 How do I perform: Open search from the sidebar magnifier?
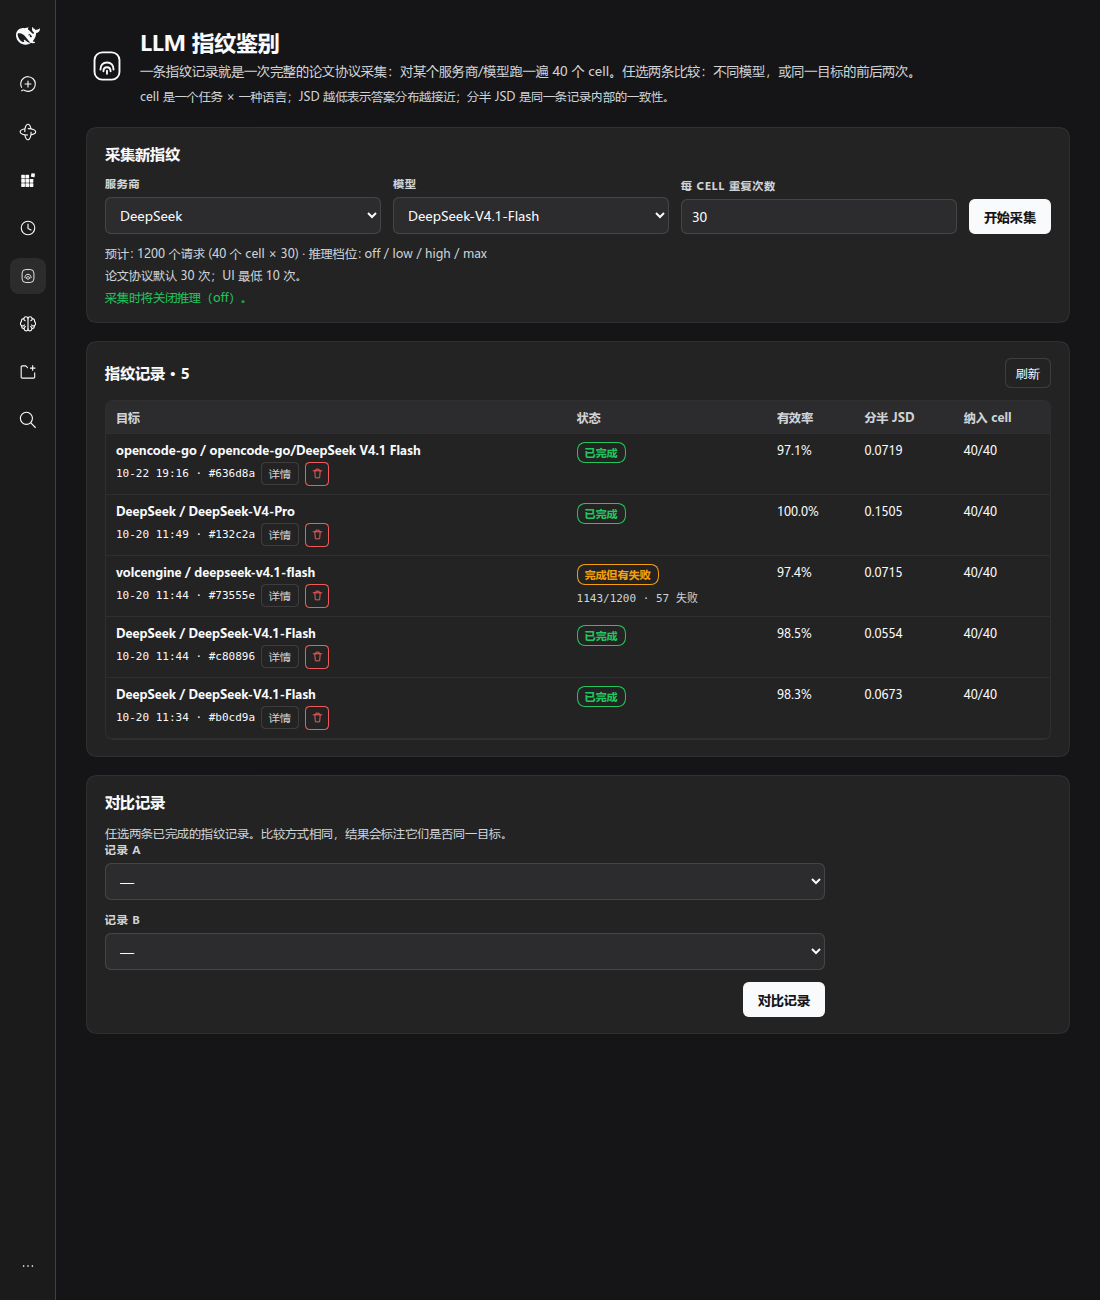click(x=28, y=420)
